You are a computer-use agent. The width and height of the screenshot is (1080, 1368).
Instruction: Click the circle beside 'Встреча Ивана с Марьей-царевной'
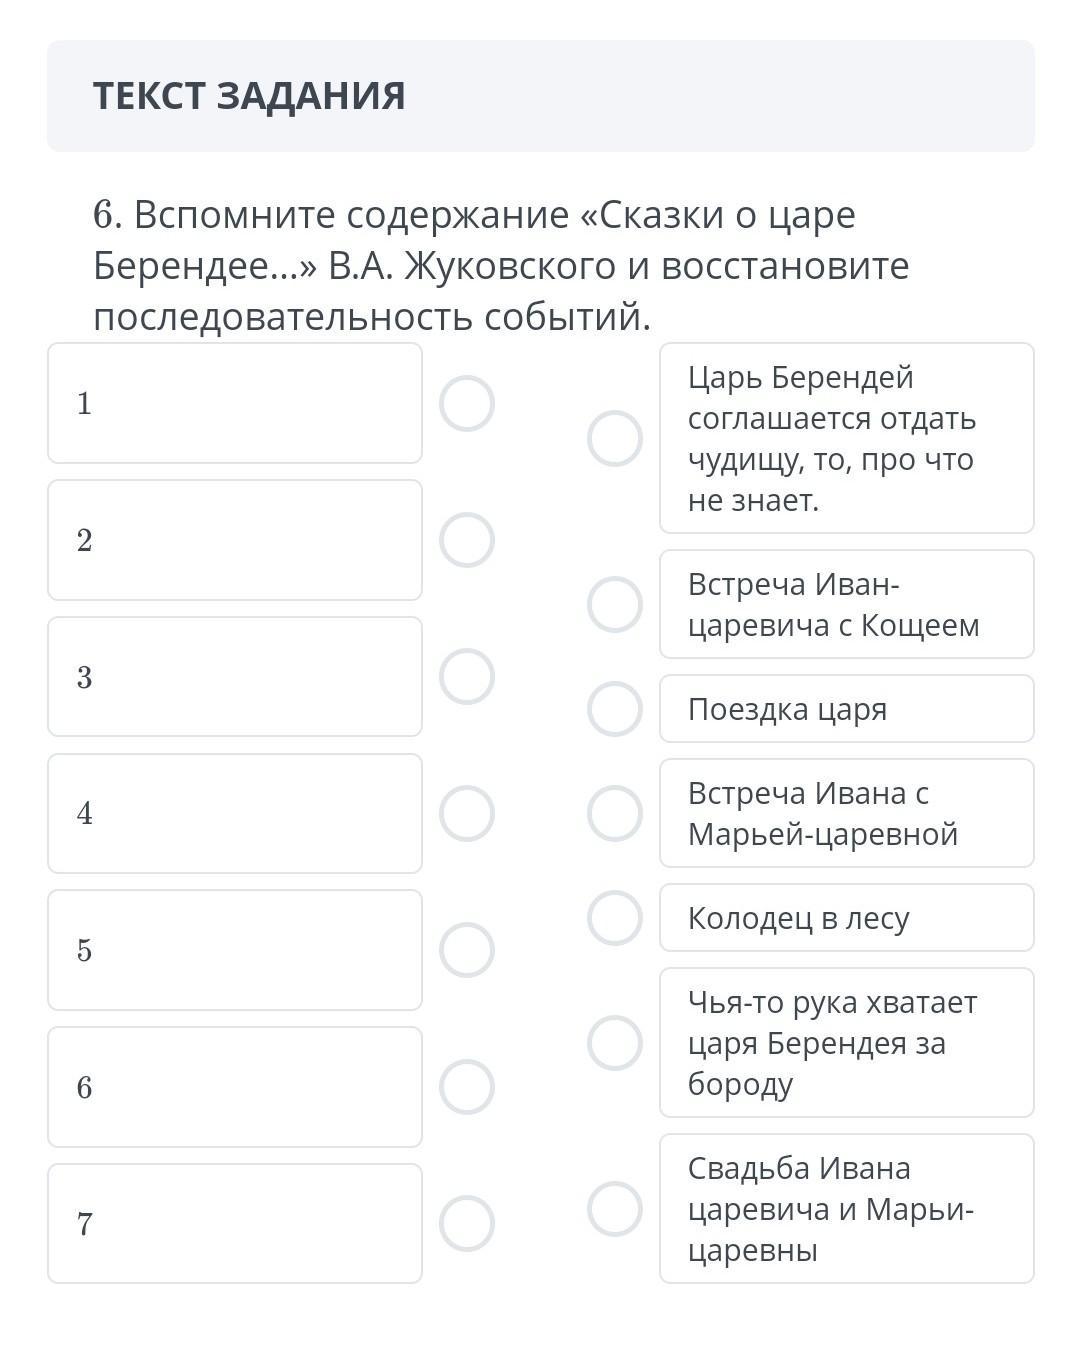click(615, 813)
